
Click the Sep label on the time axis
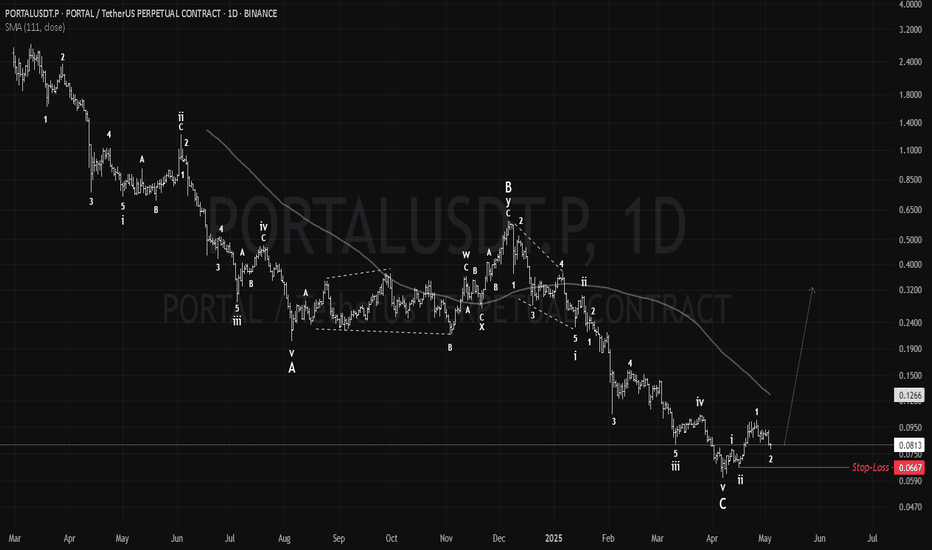[x=338, y=539]
